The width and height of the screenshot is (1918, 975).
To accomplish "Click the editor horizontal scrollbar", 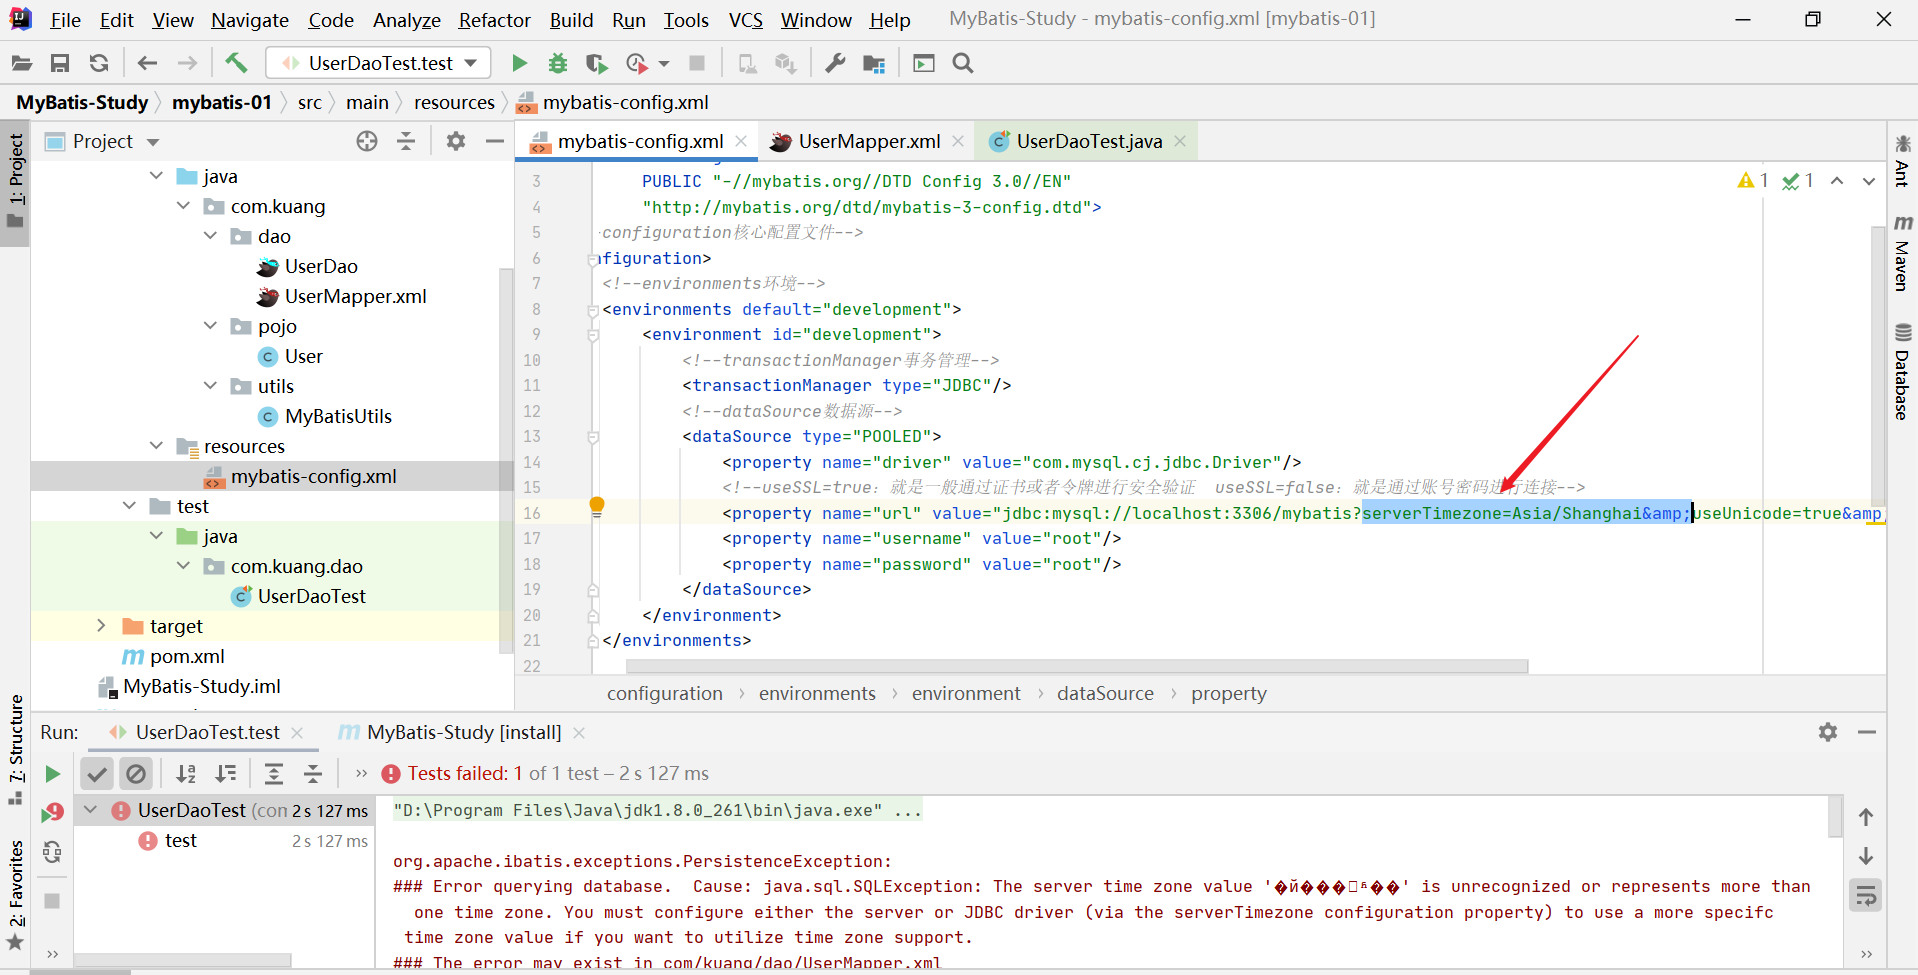I will (x=1076, y=666).
